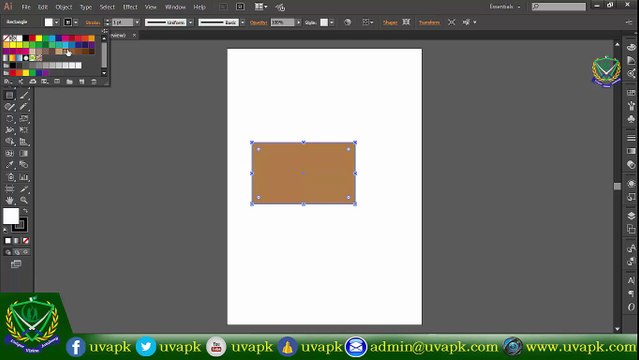Image resolution: width=639 pixels, height=360 pixels.
Task: Reset to default fill and stroke
Action: [5, 230]
